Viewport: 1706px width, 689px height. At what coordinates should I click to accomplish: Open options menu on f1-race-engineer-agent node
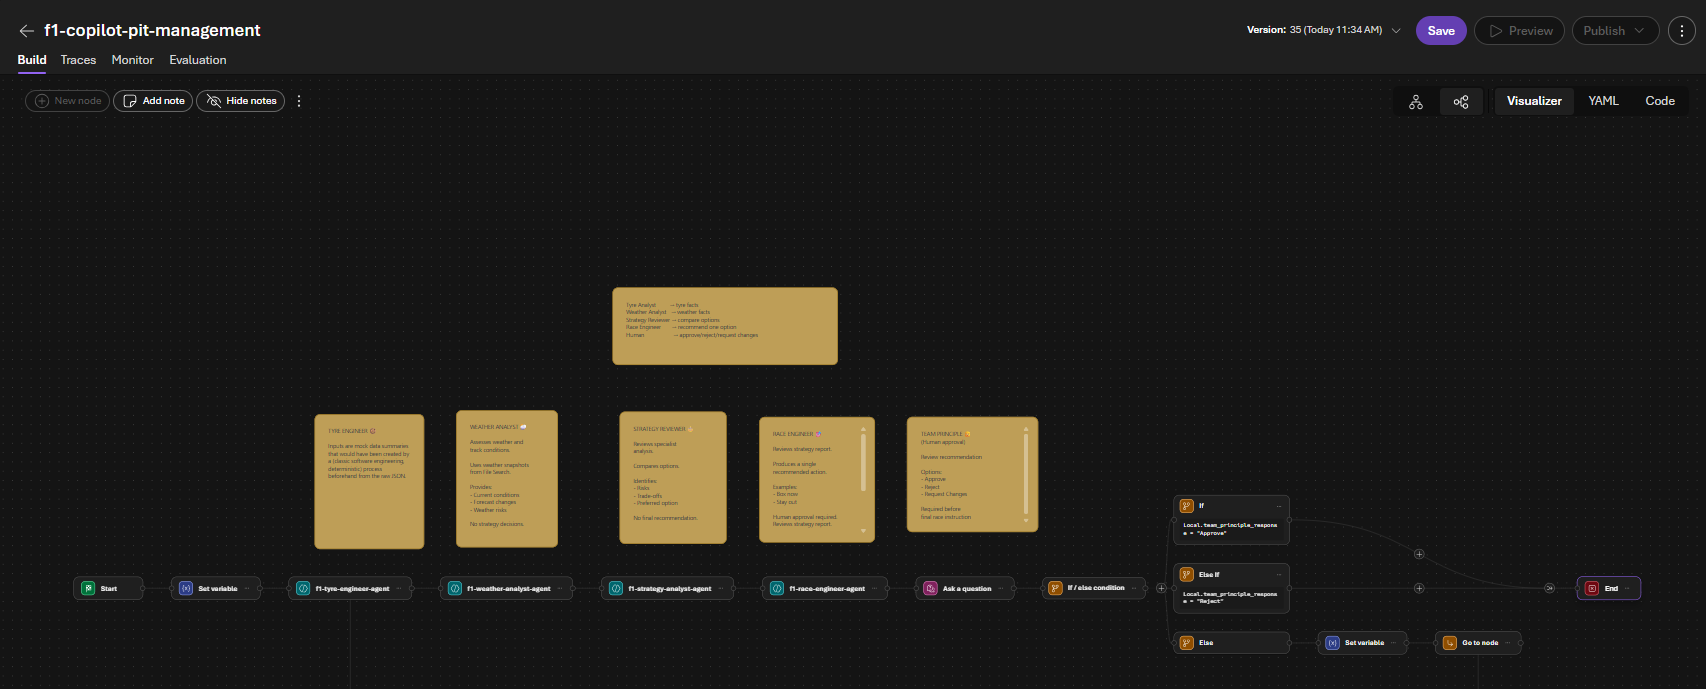click(x=875, y=588)
